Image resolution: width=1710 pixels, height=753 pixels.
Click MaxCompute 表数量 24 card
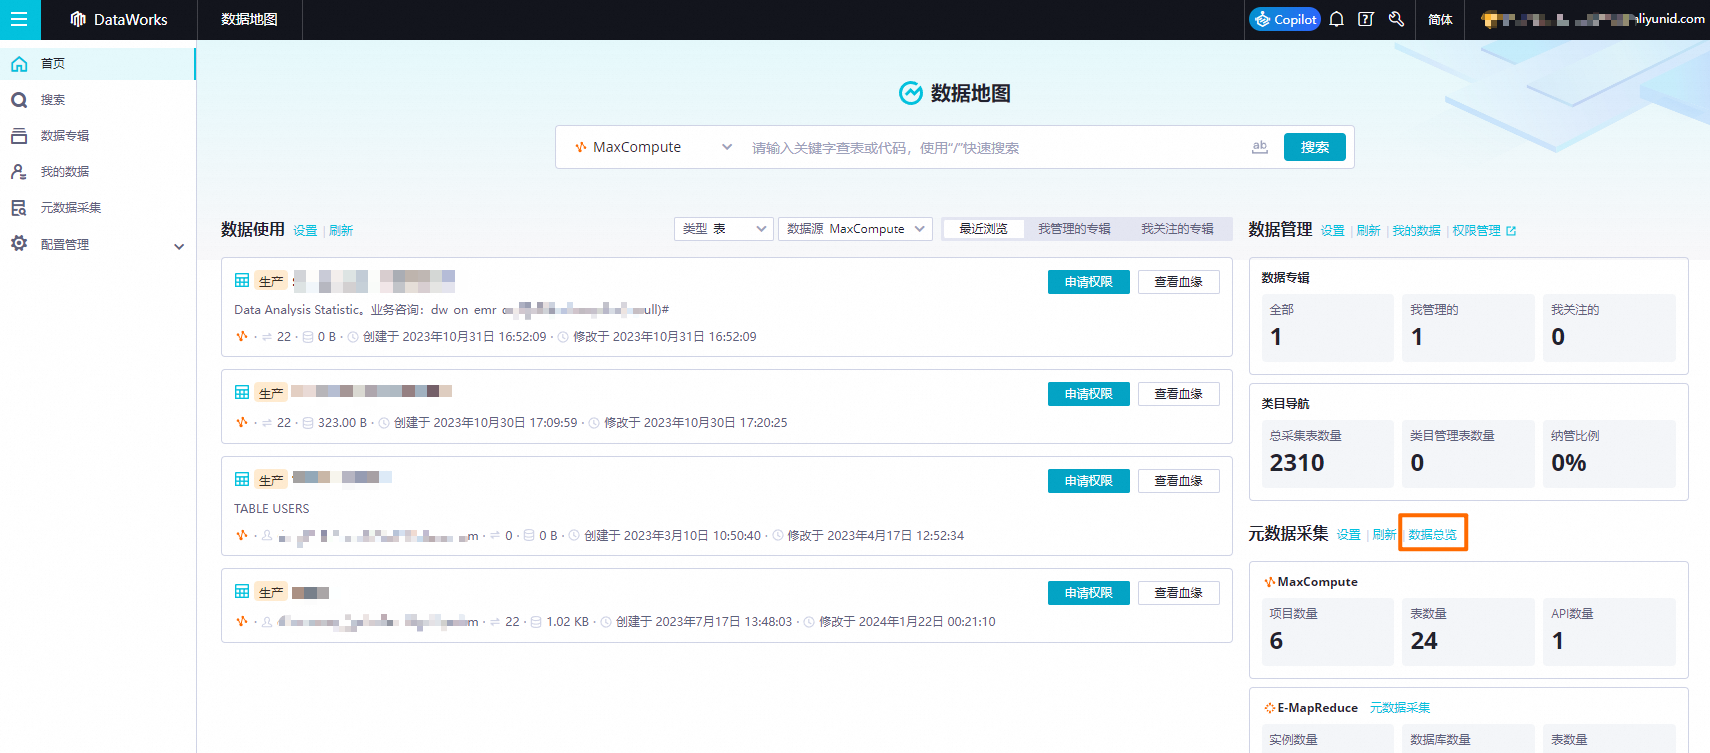point(1469,632)
